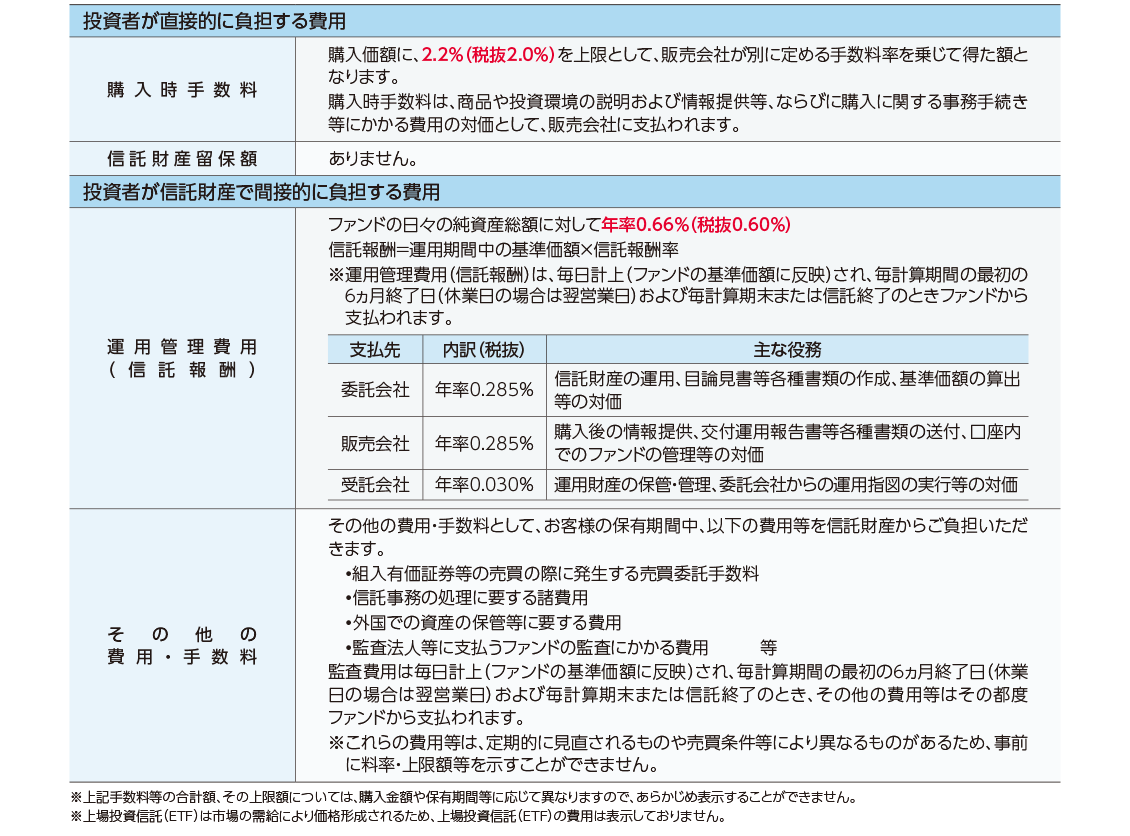Click the 年率0.285% rate in 委託会社 row
This screenshot has height=836, width=1130.
point(483,390)
